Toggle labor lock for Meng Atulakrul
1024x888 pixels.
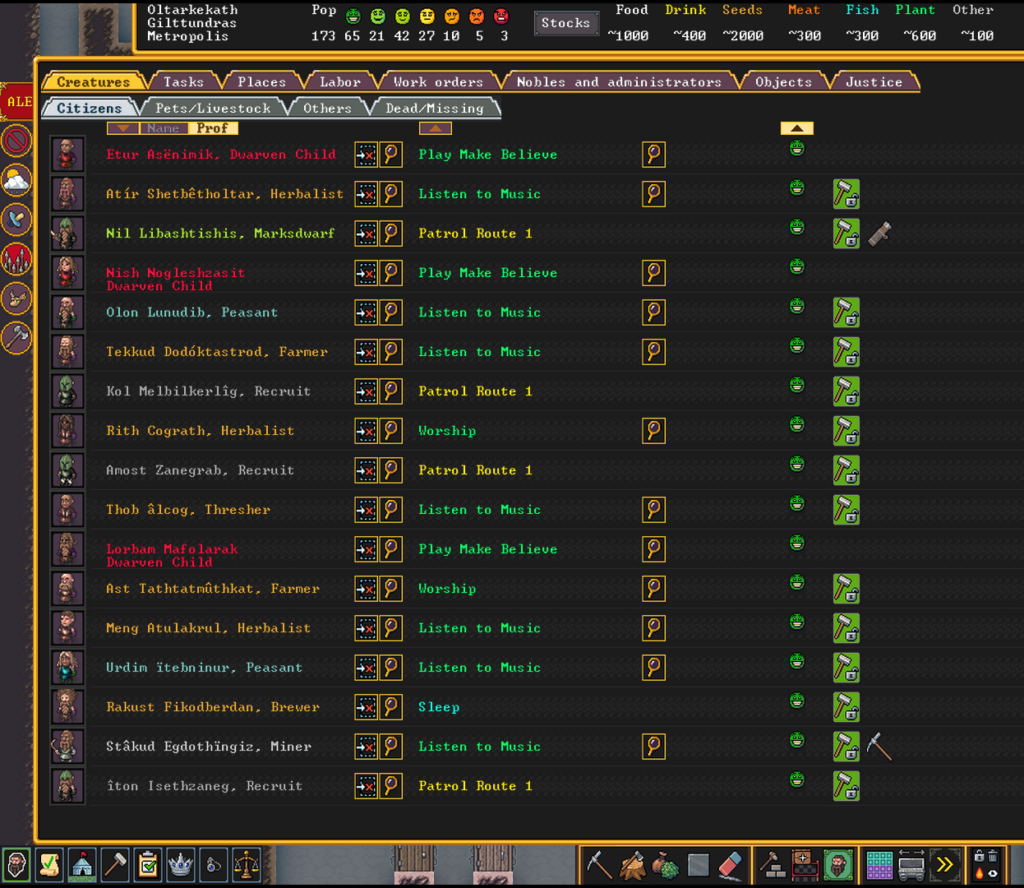846,628
